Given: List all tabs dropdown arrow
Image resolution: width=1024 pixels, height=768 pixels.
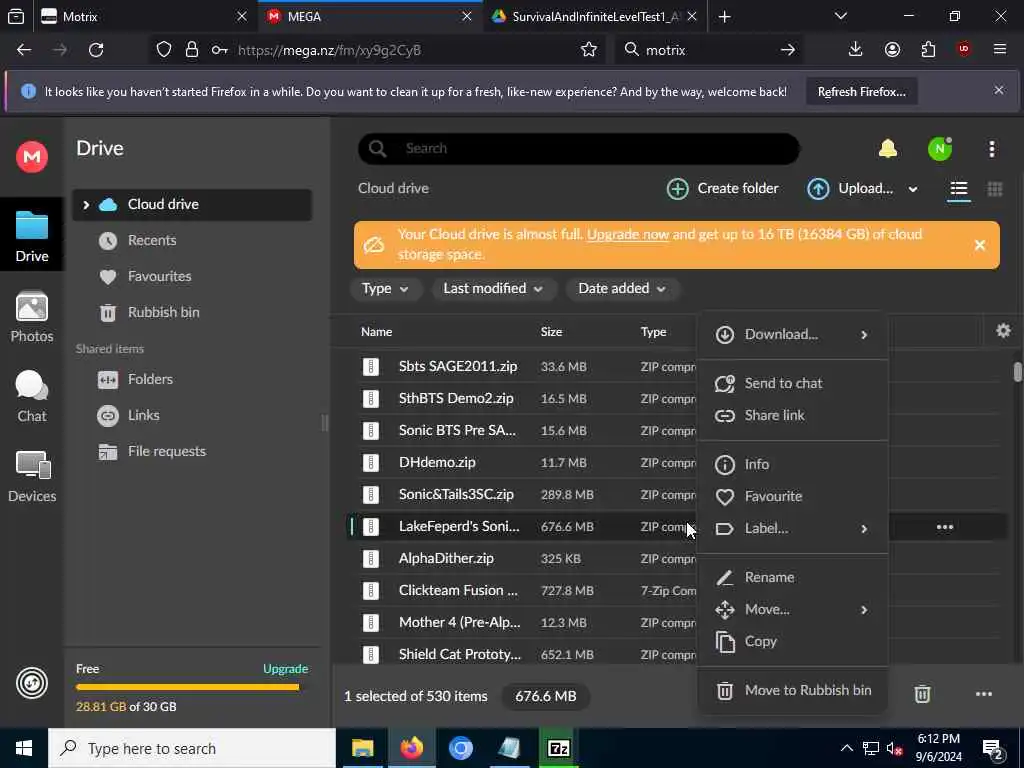Looking at the screenshot, I should coord(840,16).
